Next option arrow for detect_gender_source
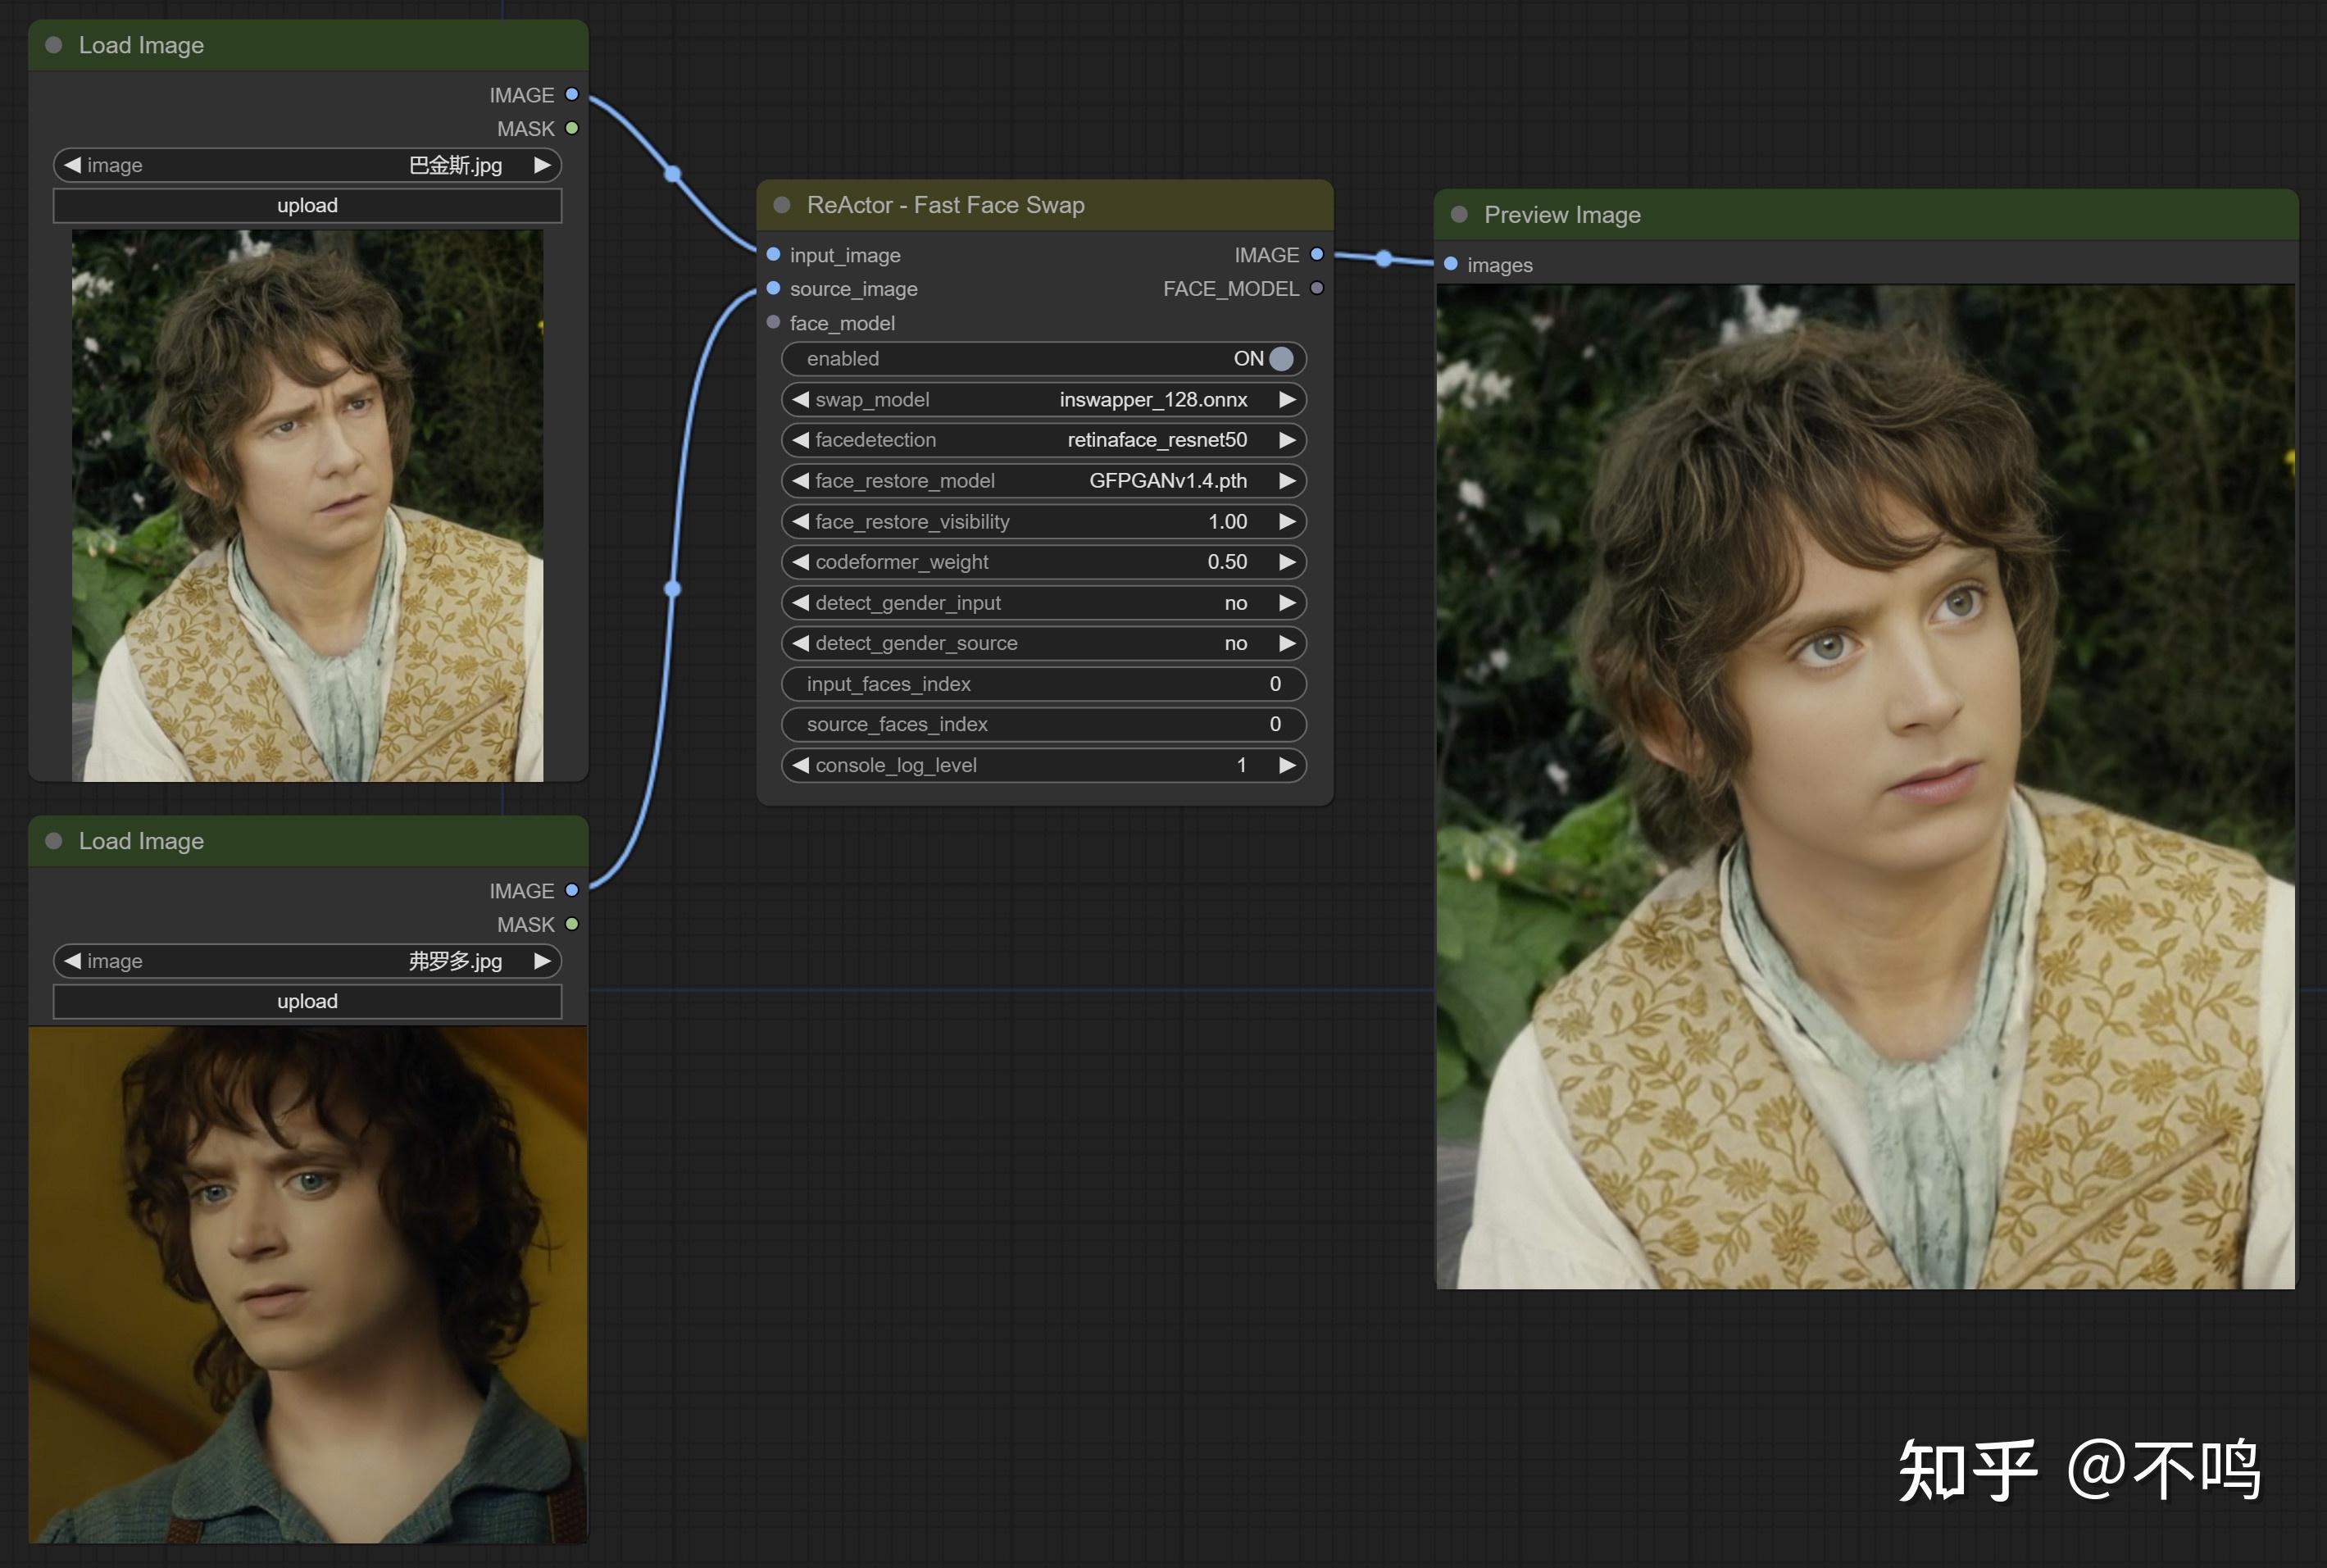The height and width of the screenshot is (1568, 2327). (x=1287, y=644)
